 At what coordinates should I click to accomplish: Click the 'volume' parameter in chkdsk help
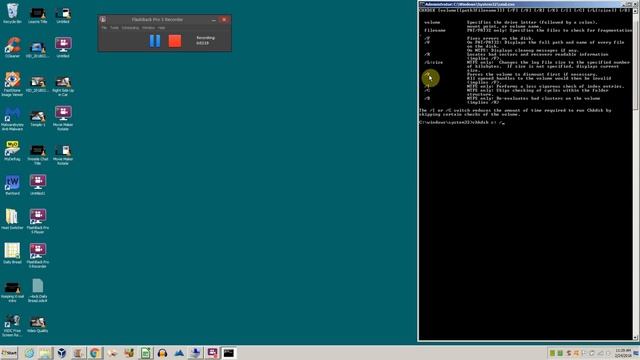click(x=432, y=22)
